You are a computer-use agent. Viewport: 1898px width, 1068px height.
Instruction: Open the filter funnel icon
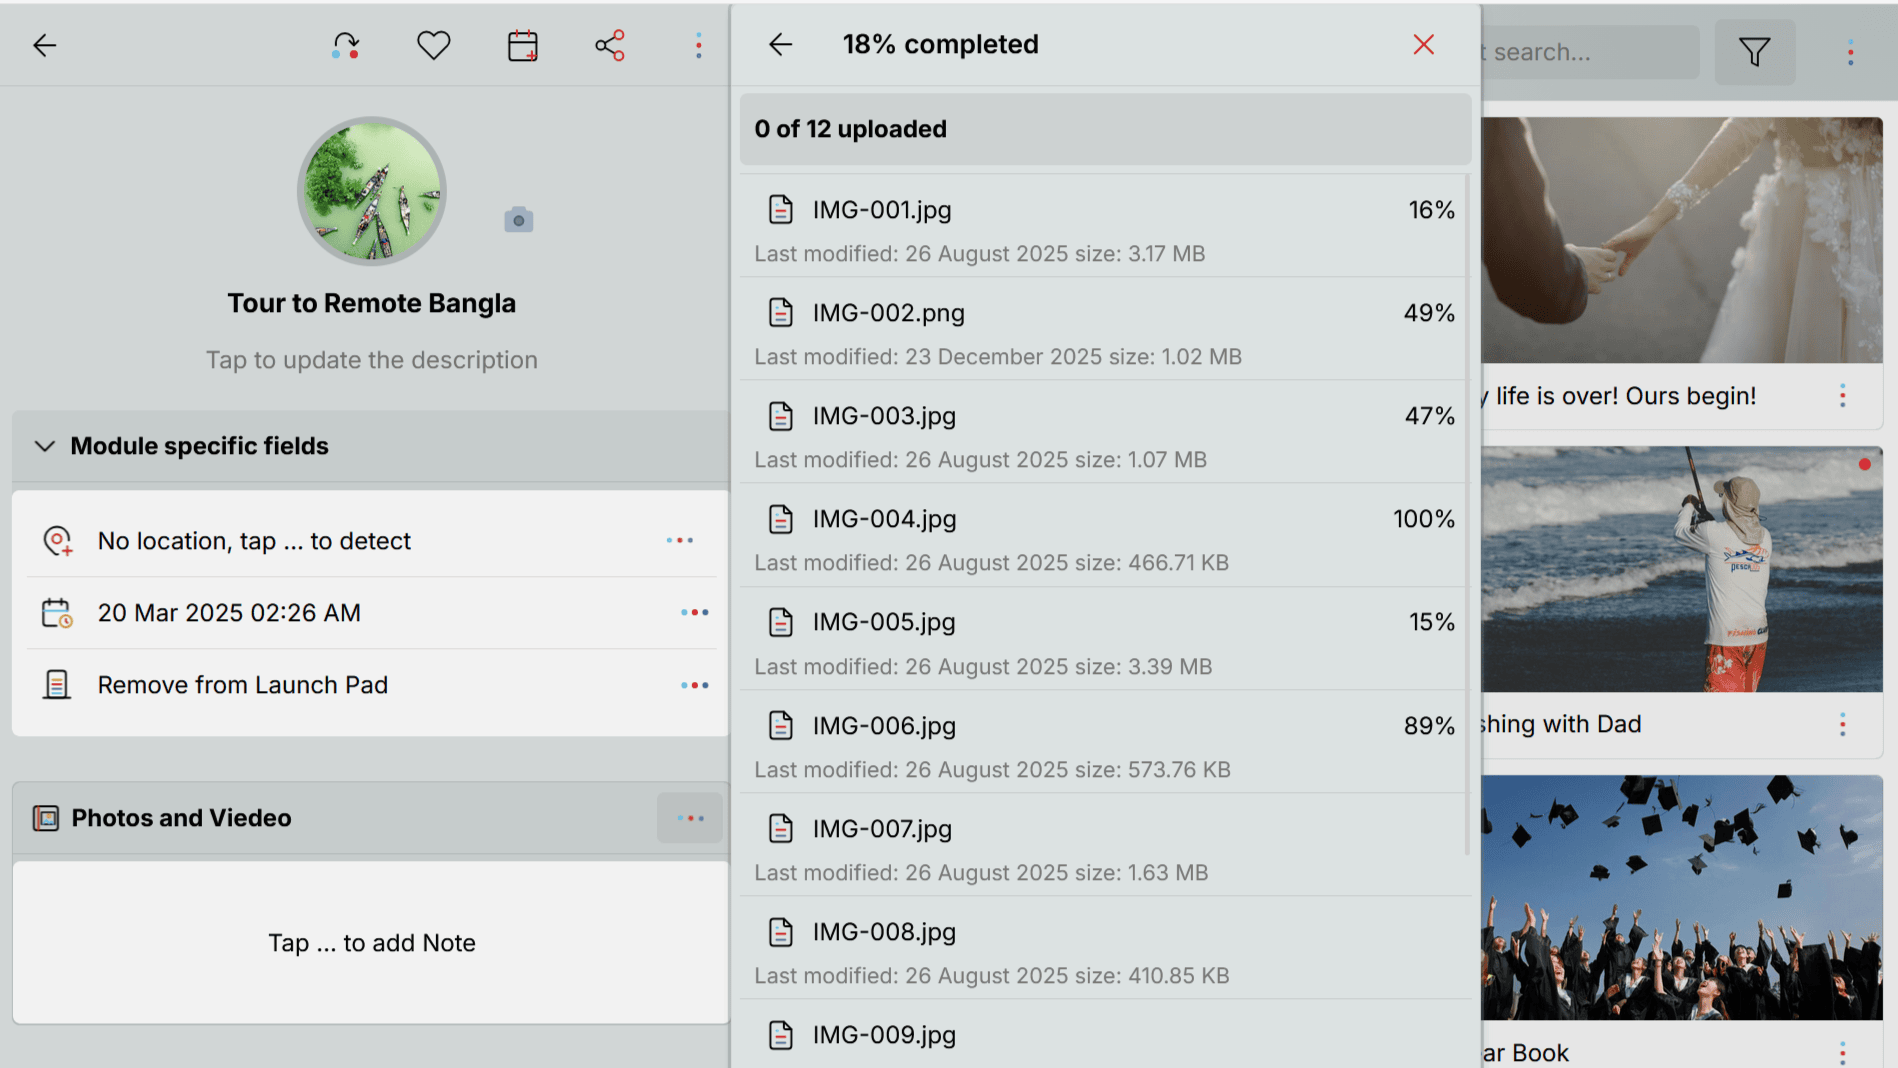click(1754, 52)
